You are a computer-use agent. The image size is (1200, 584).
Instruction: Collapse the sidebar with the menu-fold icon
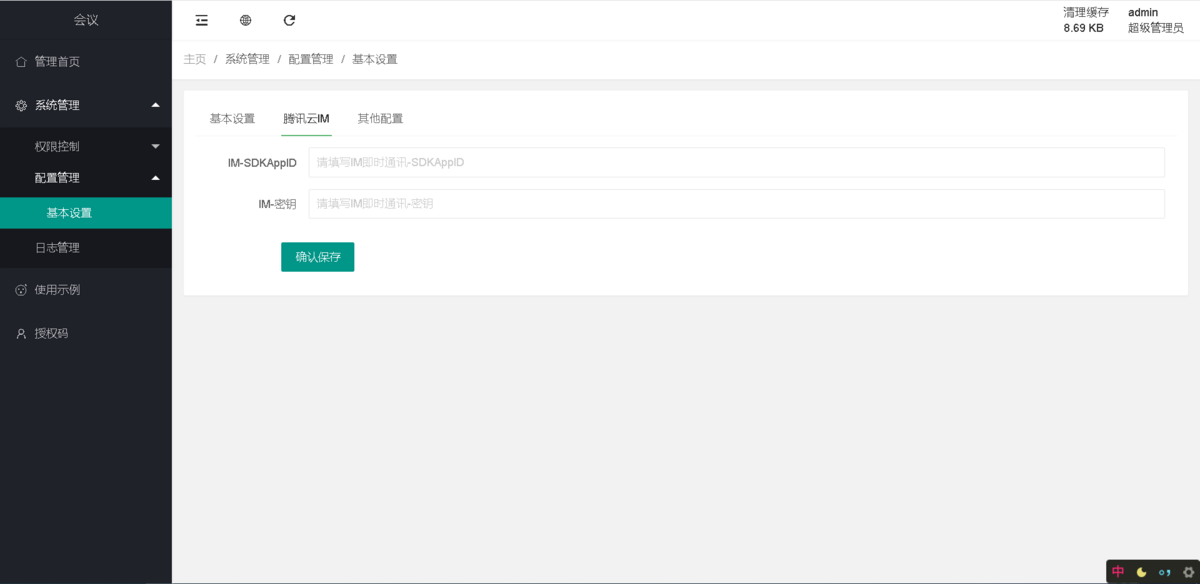(202, 20)
